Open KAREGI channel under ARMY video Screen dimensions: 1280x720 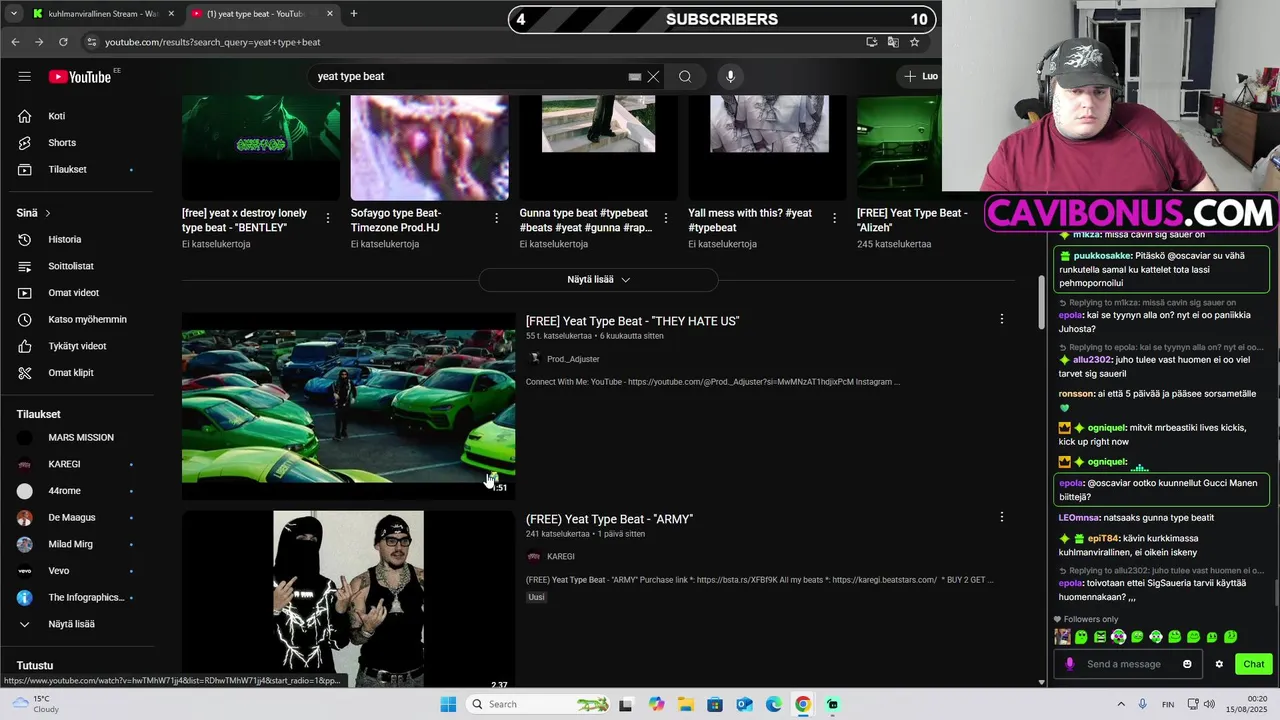560,557
